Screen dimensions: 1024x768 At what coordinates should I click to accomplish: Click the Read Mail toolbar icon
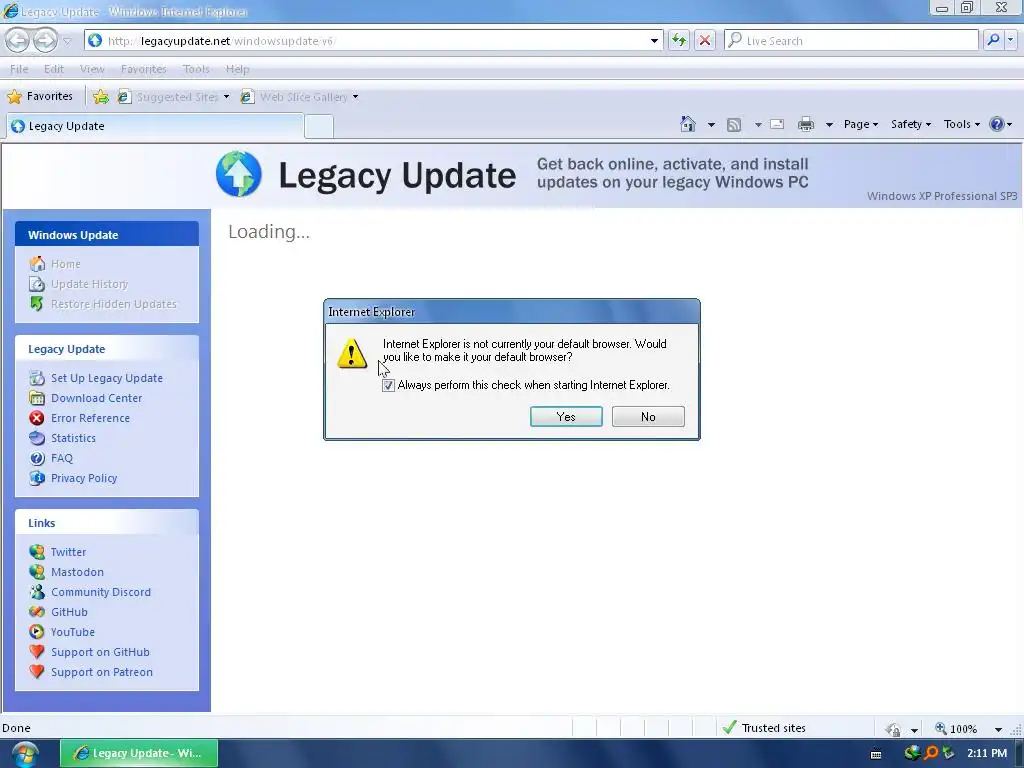click(777, 124)
